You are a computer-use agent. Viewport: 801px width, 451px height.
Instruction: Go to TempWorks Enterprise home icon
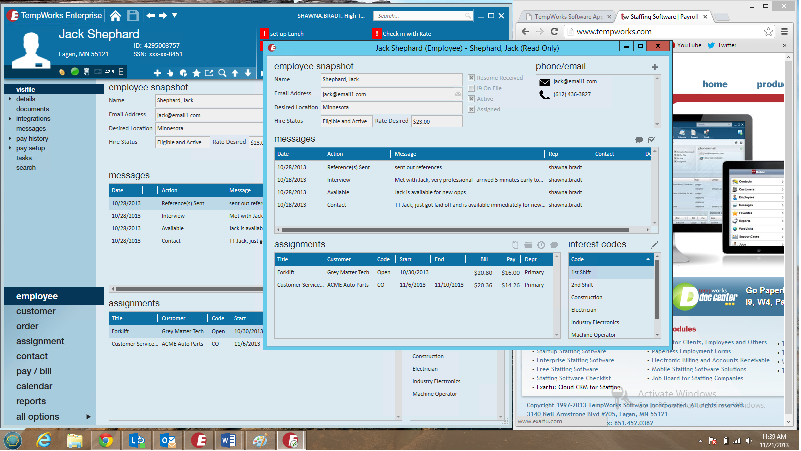(115, 16)
